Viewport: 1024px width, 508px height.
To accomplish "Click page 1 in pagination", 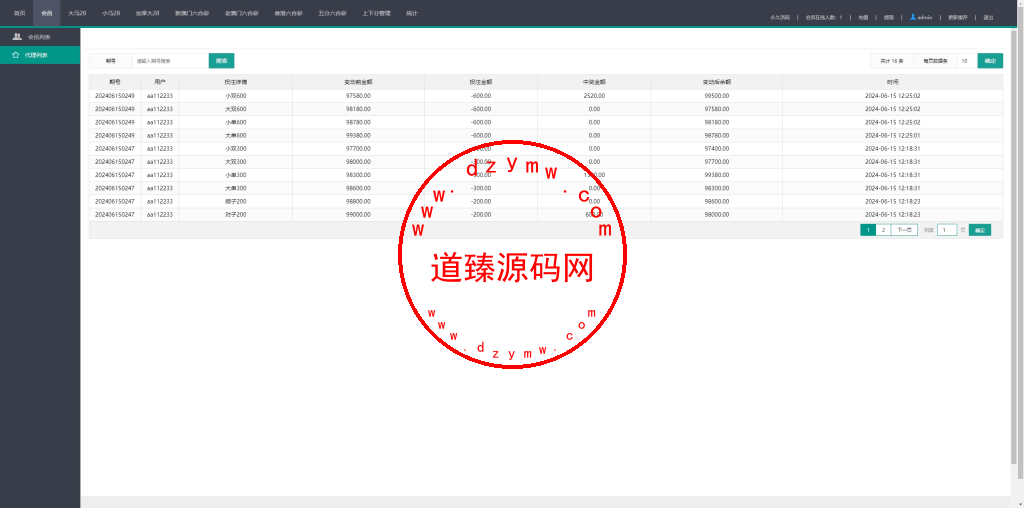I will (868, 230).
